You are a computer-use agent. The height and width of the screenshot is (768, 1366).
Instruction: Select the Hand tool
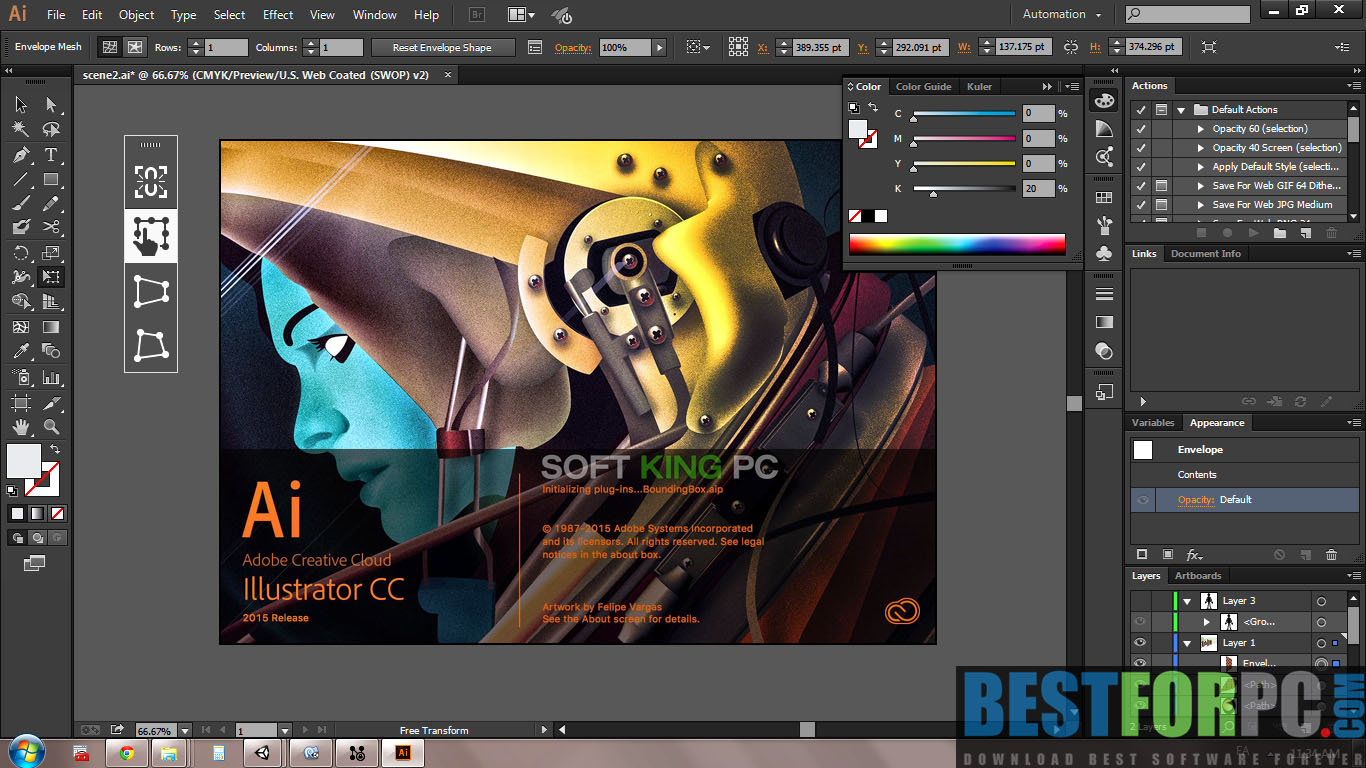tap(20, 428)
